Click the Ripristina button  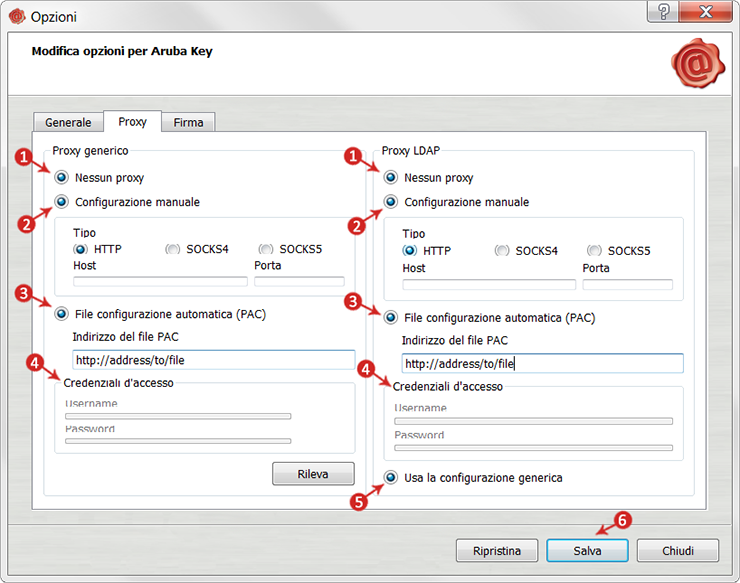click(497, 550)
